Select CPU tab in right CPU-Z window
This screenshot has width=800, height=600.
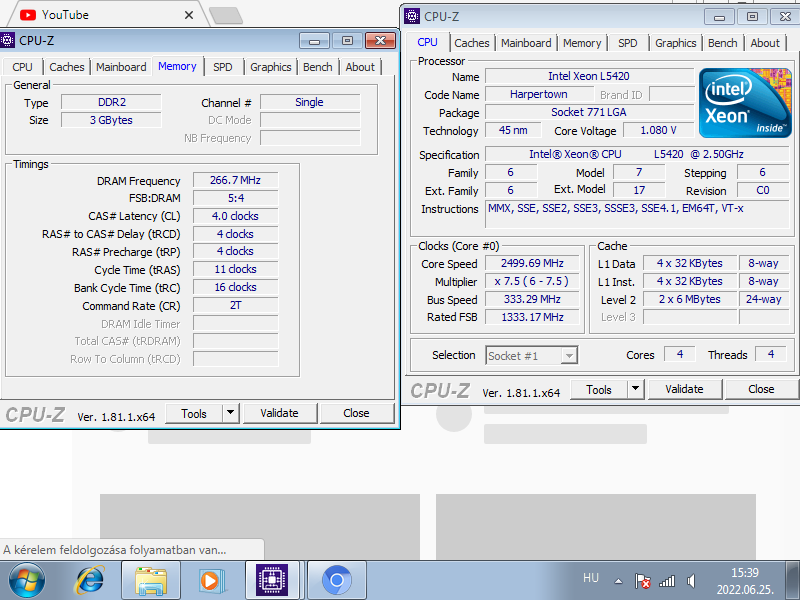(x=428, y=42)
